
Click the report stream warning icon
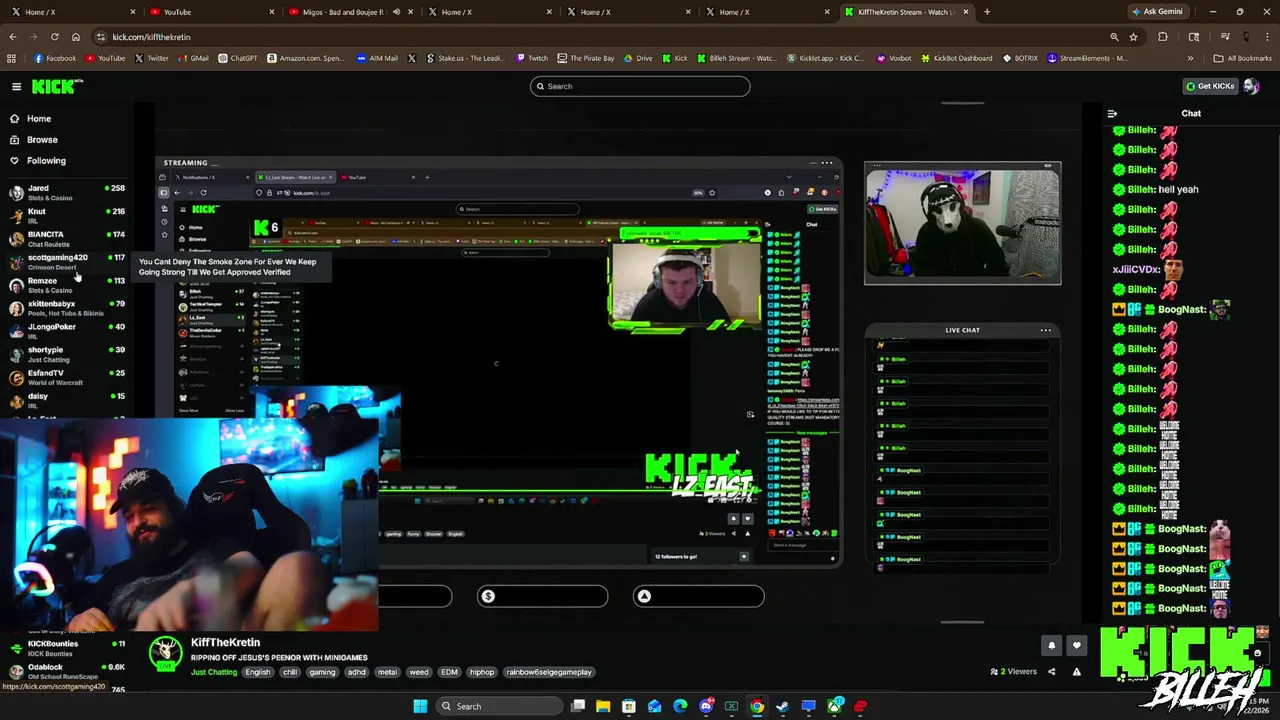click(1076, 672)
